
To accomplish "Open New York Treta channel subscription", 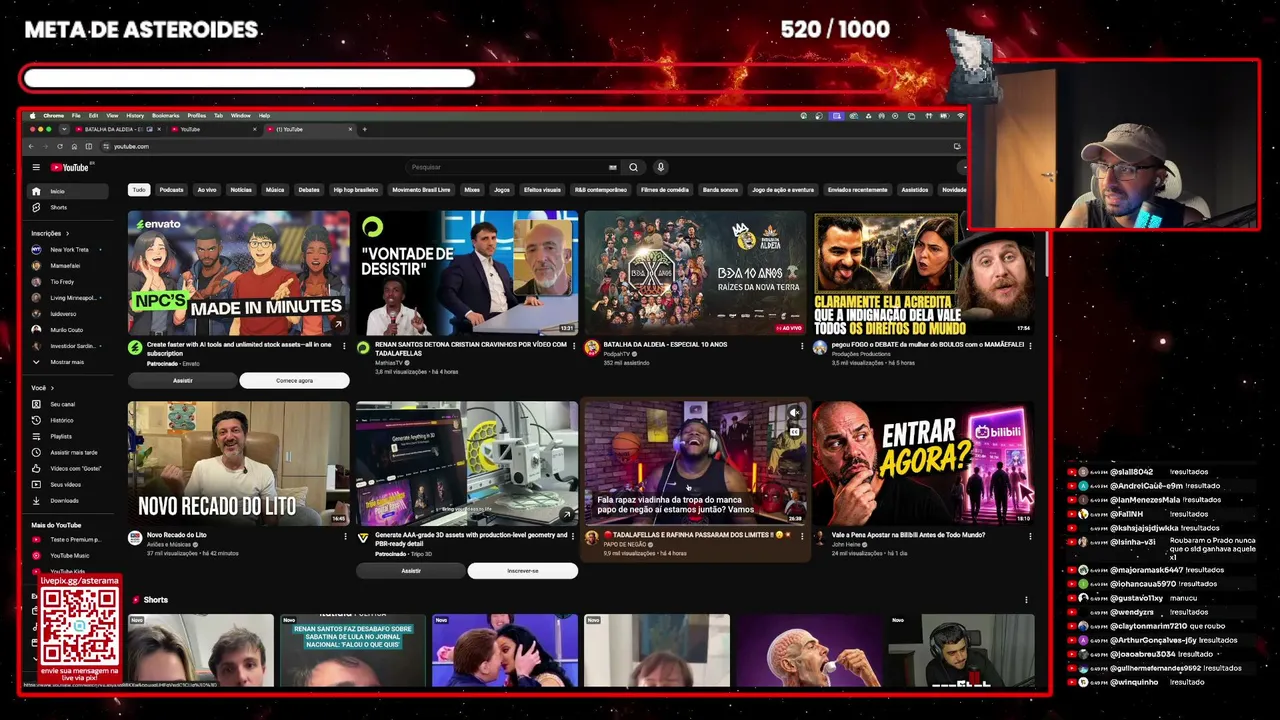I will (x=69, y=249).
